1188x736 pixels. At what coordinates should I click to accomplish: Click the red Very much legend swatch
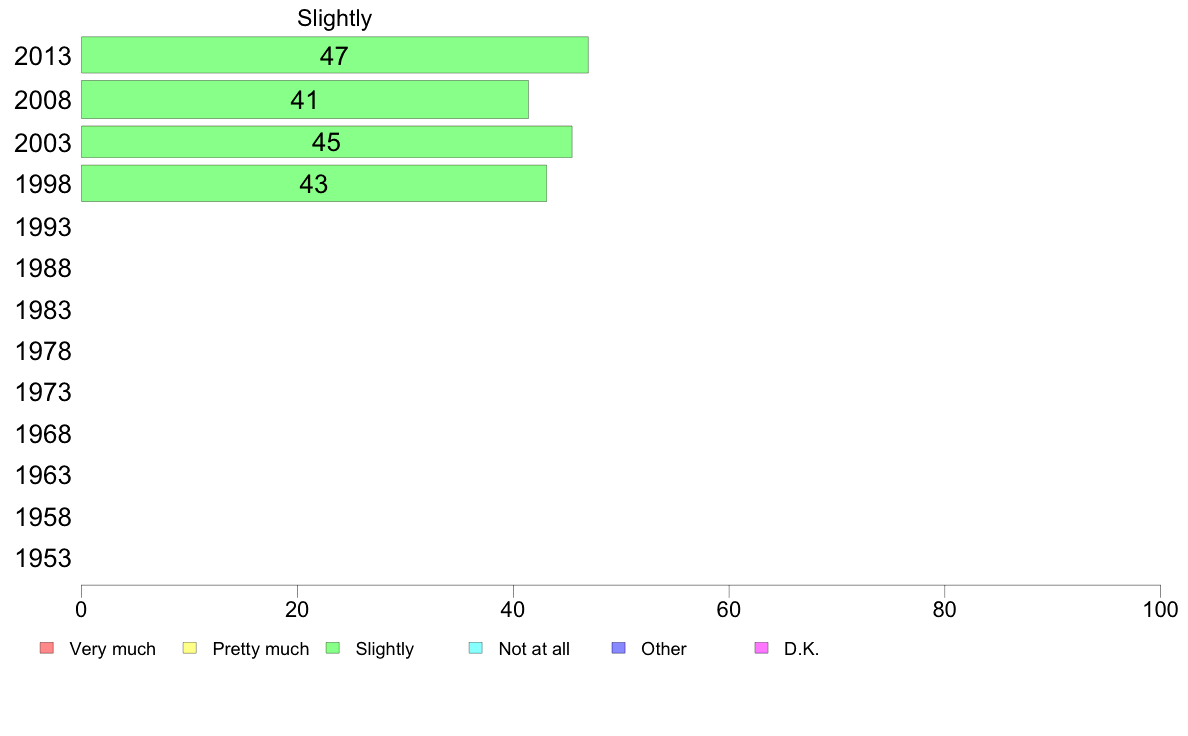pos(47,648)
